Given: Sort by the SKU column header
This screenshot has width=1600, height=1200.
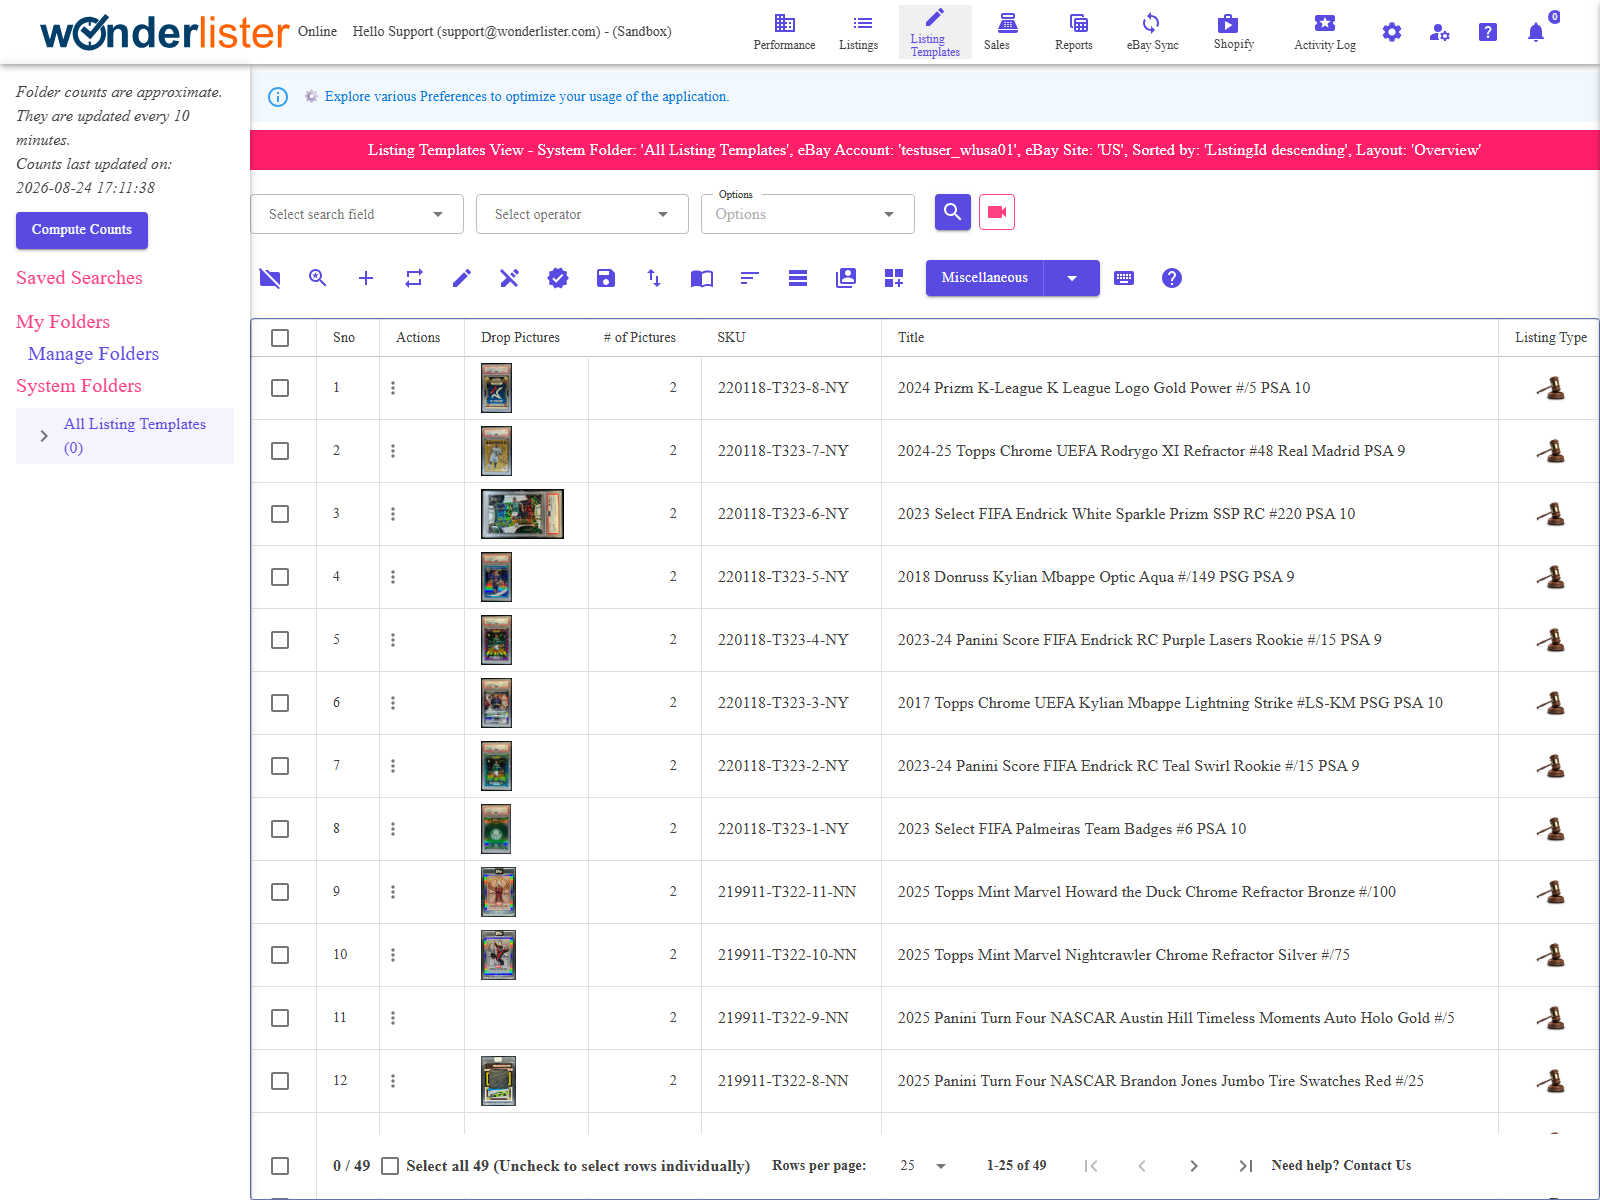Looking at the screenshot, I should (x=731, y=338).
